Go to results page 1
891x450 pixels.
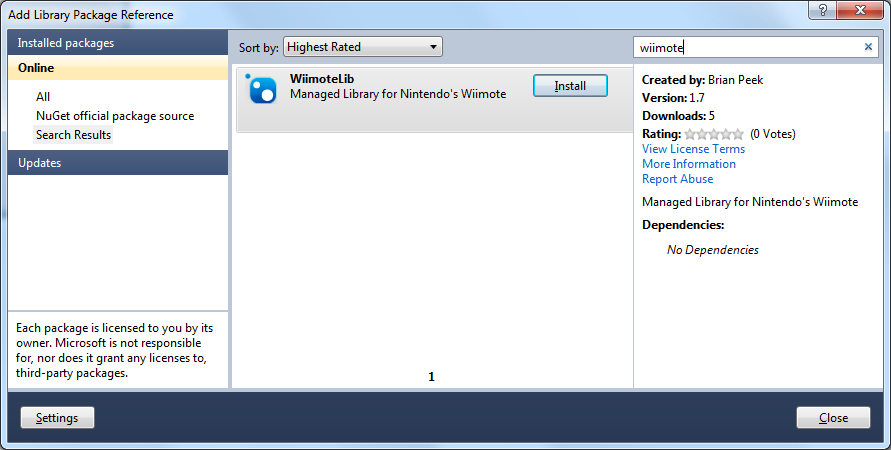click(432, 377)
